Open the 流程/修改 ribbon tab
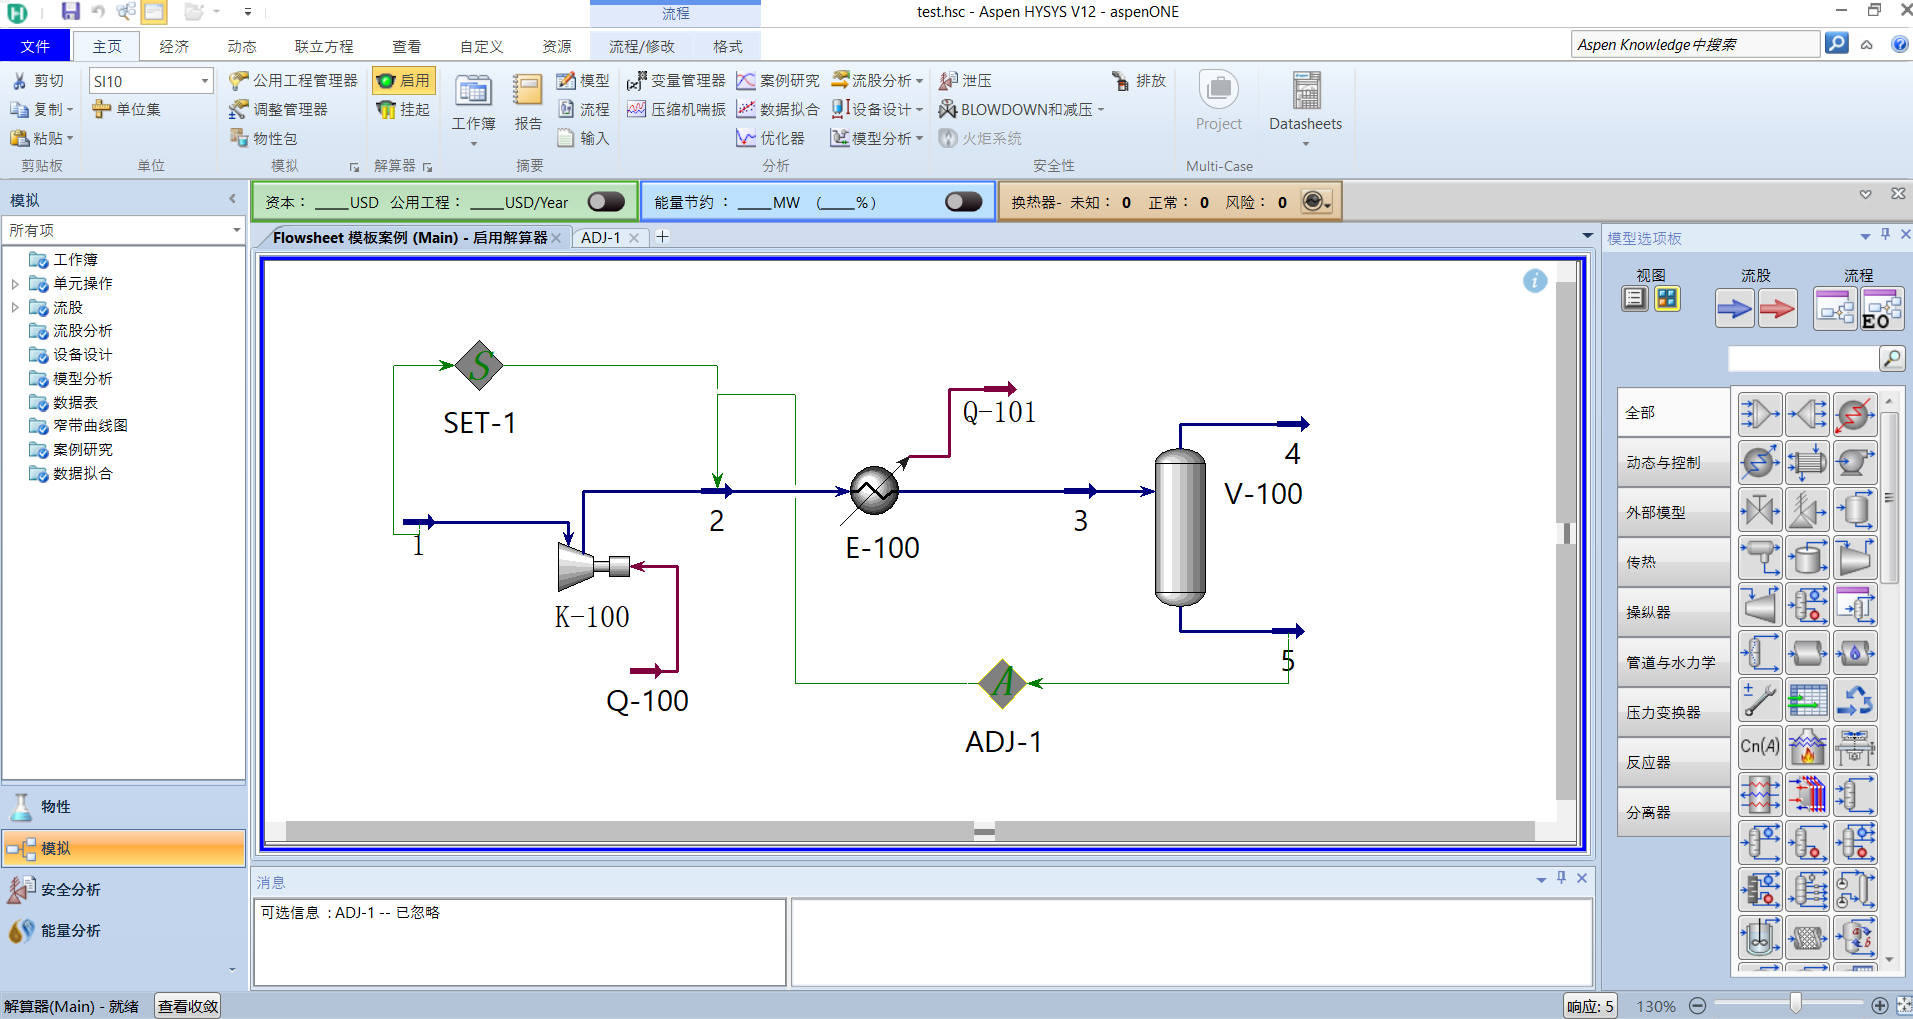The image size is (1913, 1019). point(642,46)
